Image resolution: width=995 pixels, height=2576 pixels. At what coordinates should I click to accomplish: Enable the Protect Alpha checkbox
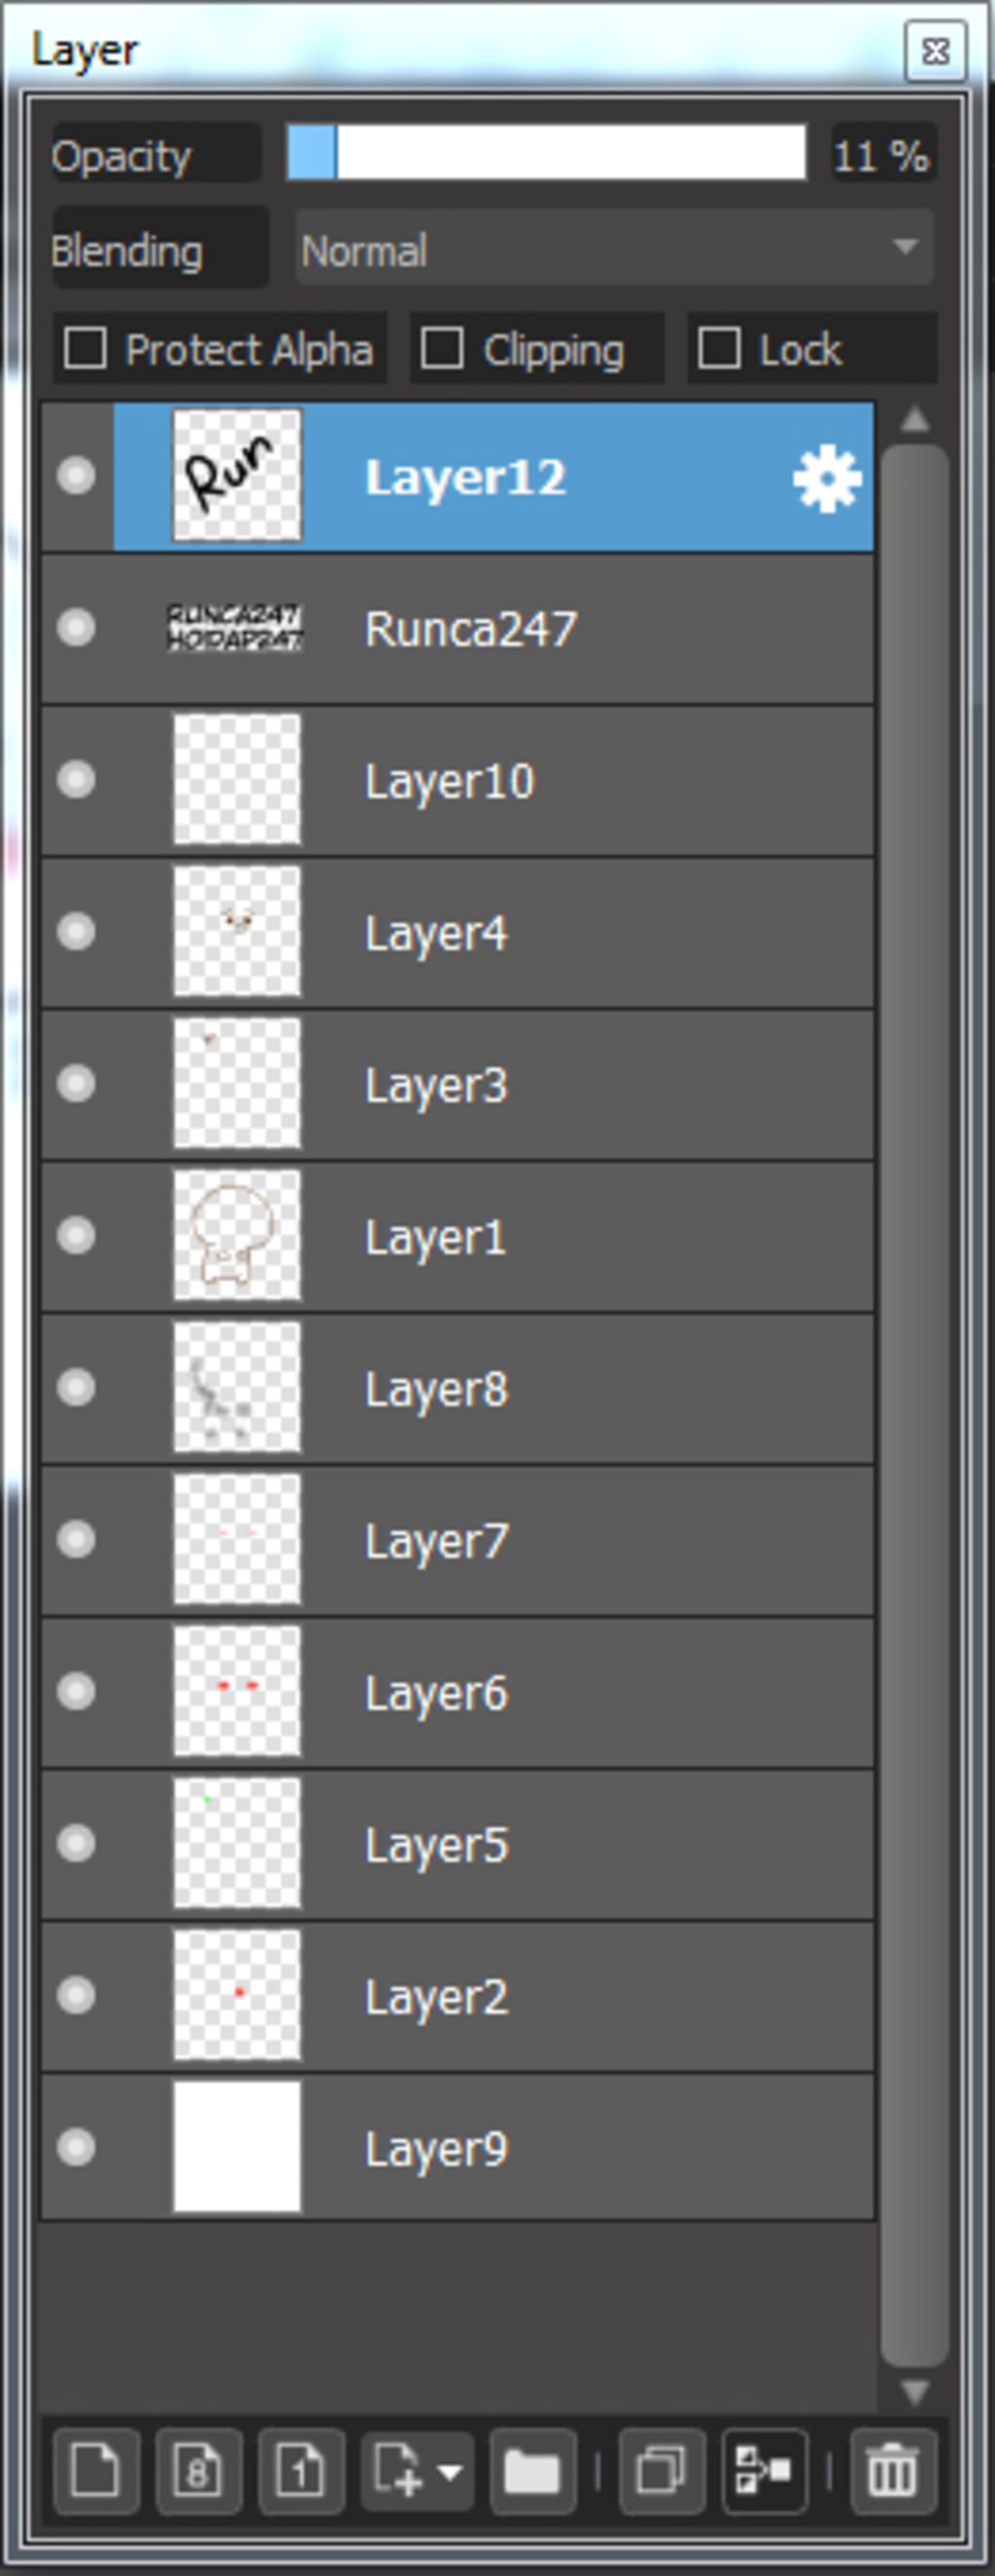point(85,349)
